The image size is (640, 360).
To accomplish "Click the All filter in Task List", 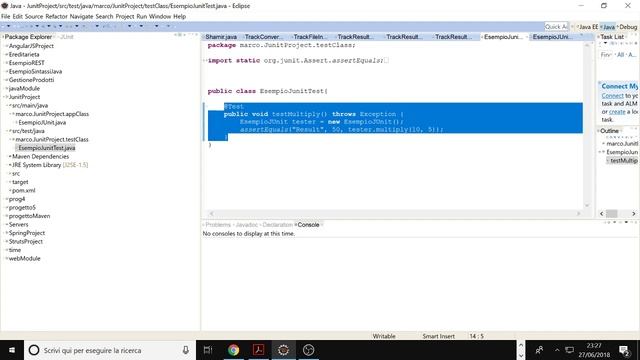I will click(x=621, y=55).
